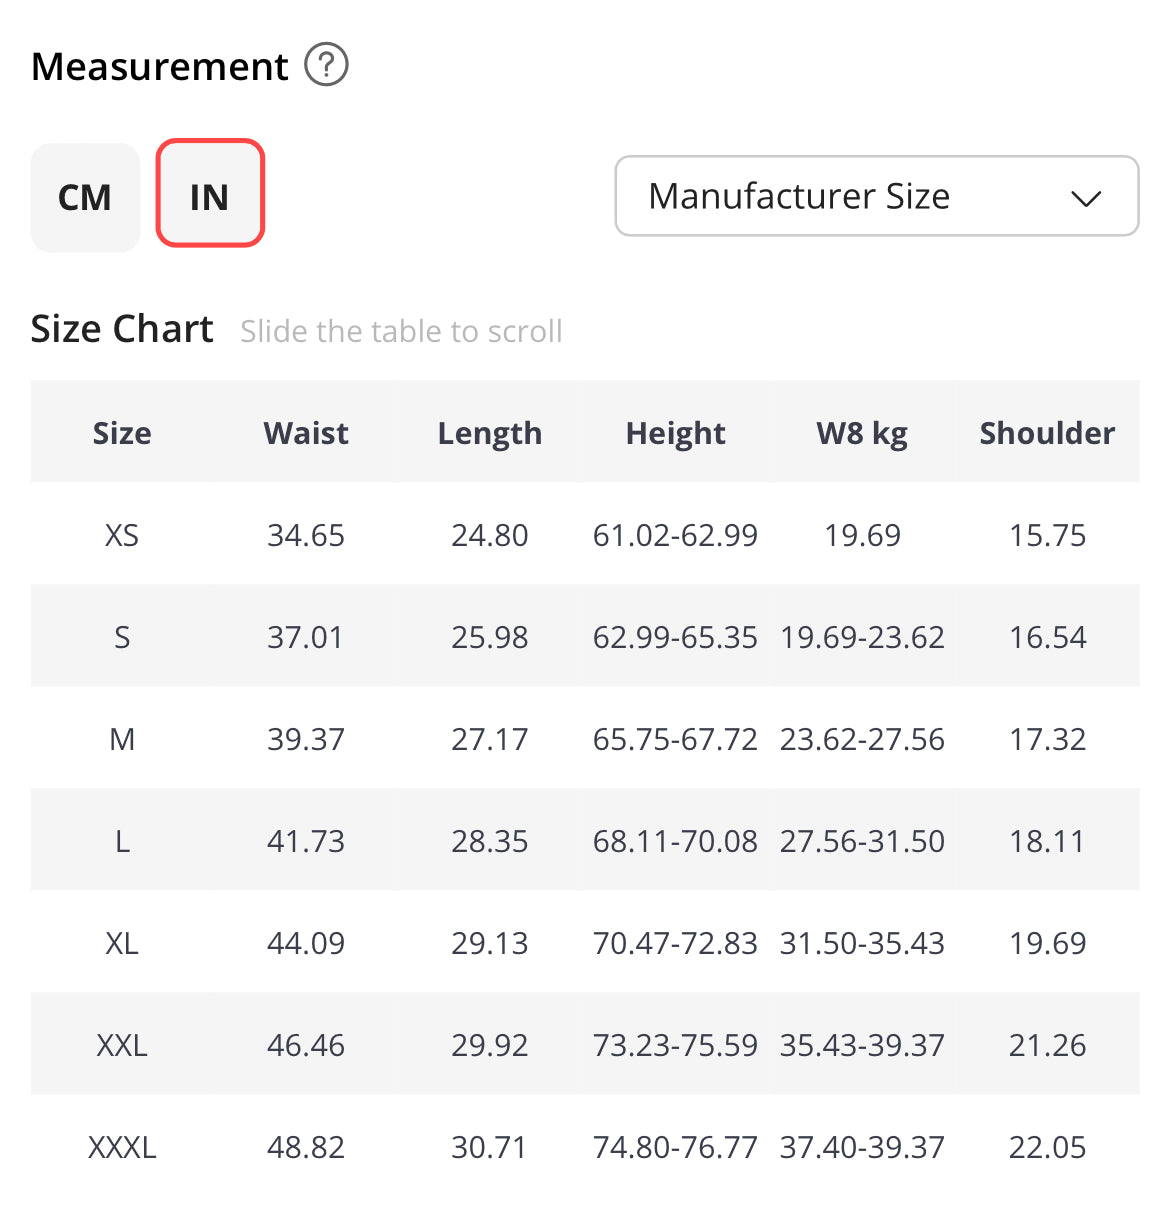
Task: Click the Size Chart heading
Action: coord(122,329)
